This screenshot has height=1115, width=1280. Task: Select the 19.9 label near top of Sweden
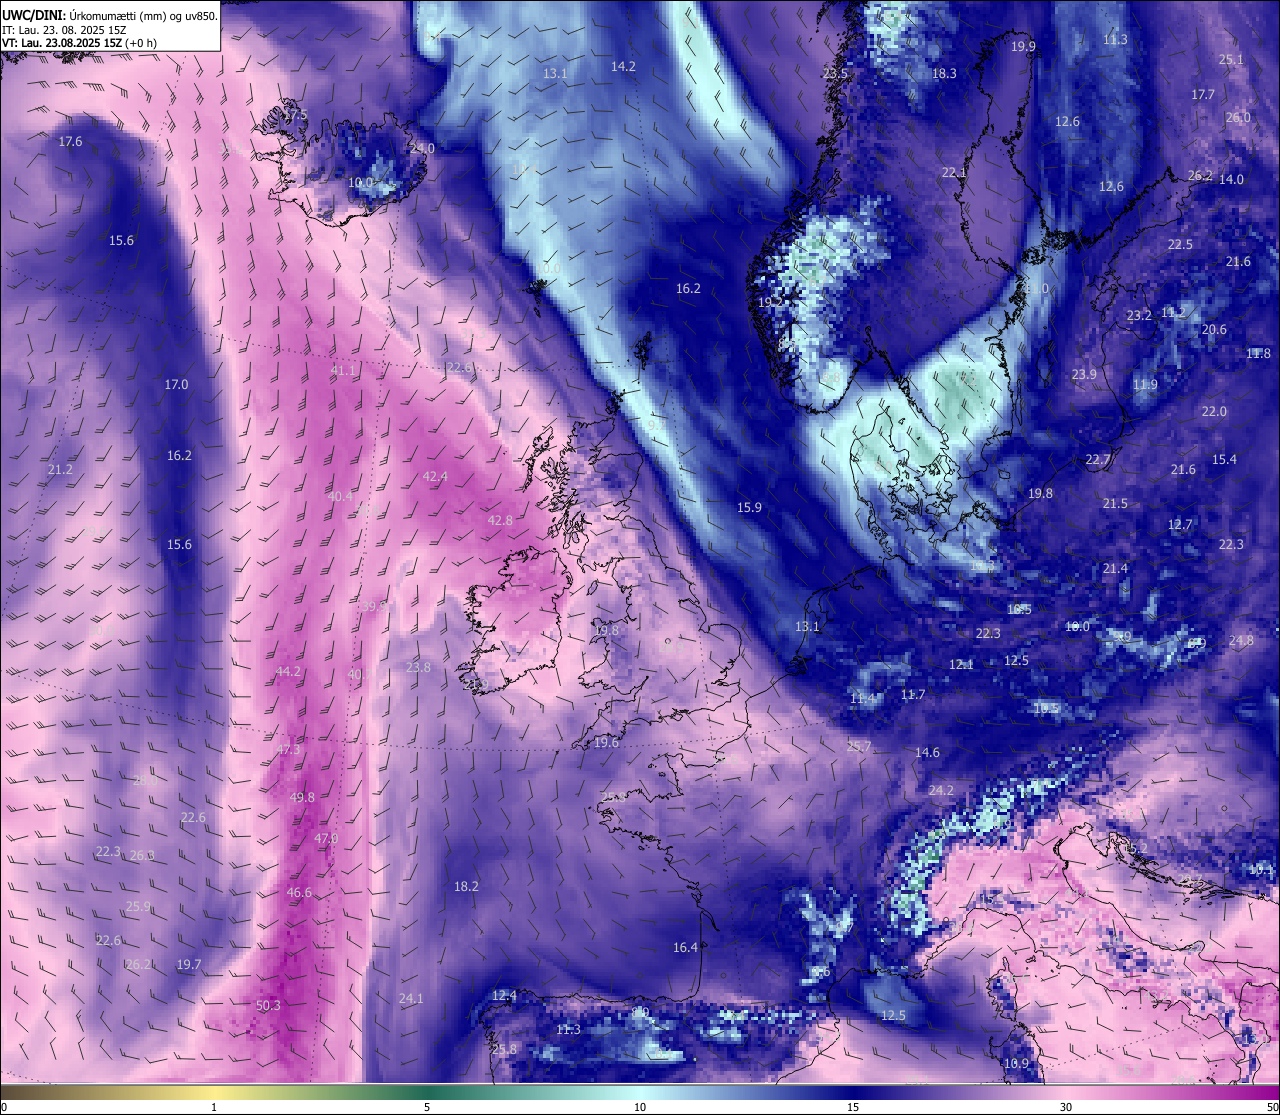click(x=1023, y=47)
